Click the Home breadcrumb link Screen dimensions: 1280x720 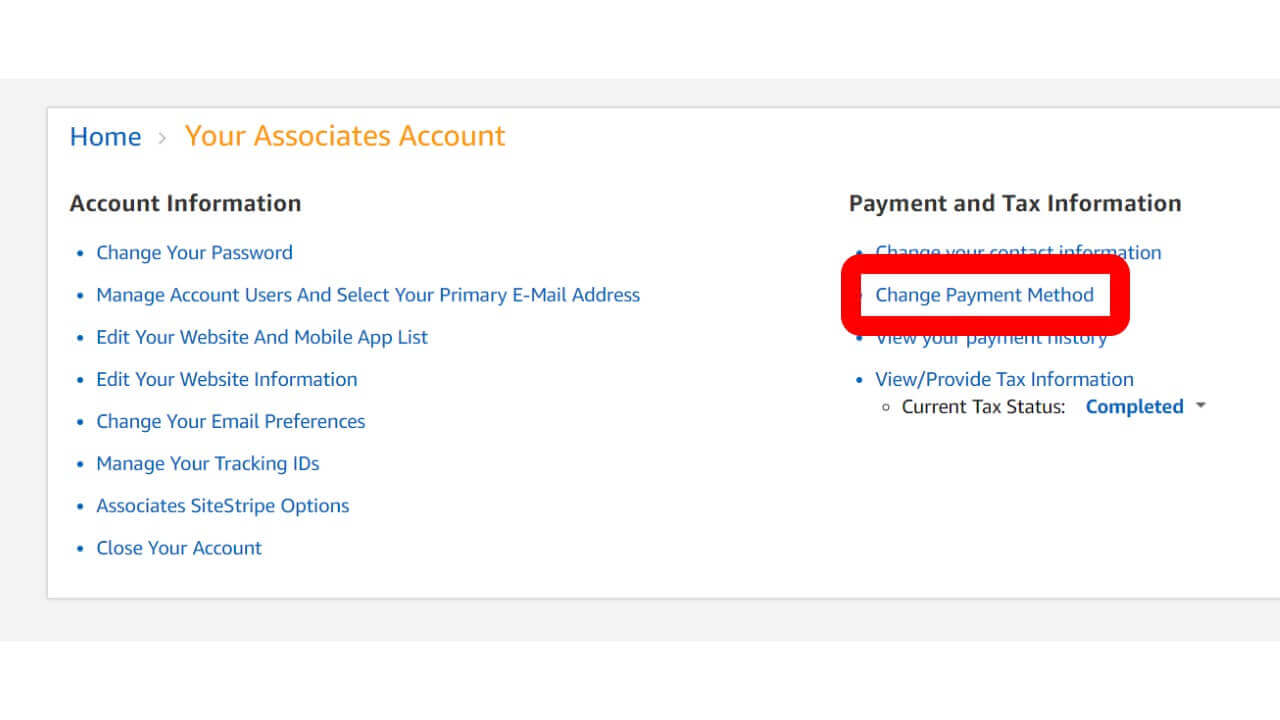click(x=105, y=137)
